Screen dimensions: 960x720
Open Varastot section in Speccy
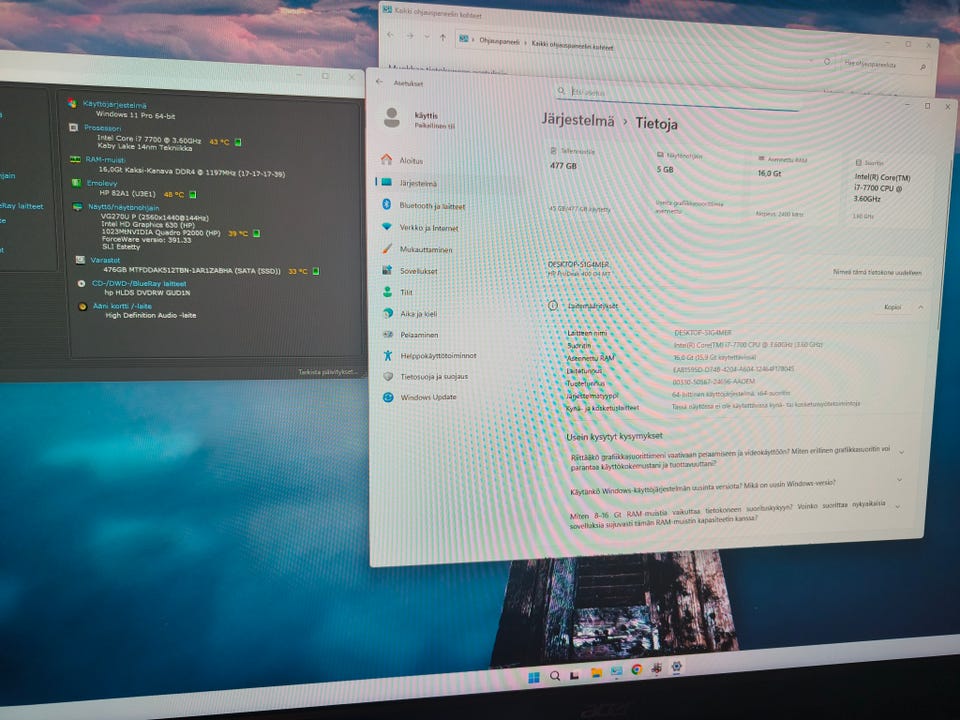(x=105, y=260)
